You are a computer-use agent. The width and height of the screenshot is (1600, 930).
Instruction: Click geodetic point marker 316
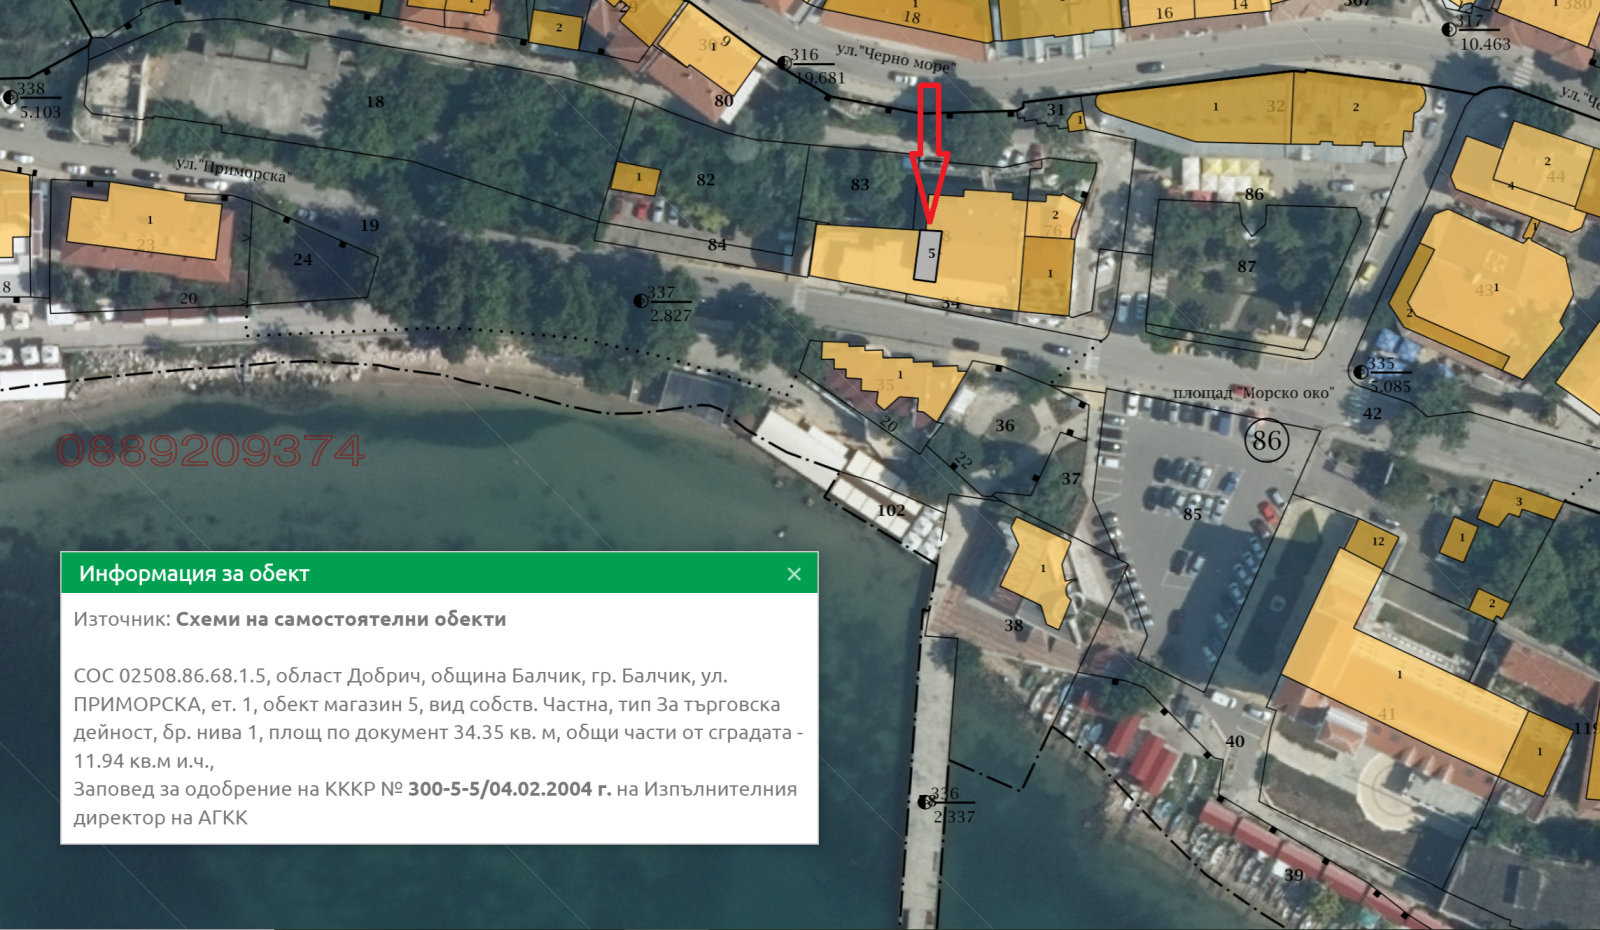point(784,63)
